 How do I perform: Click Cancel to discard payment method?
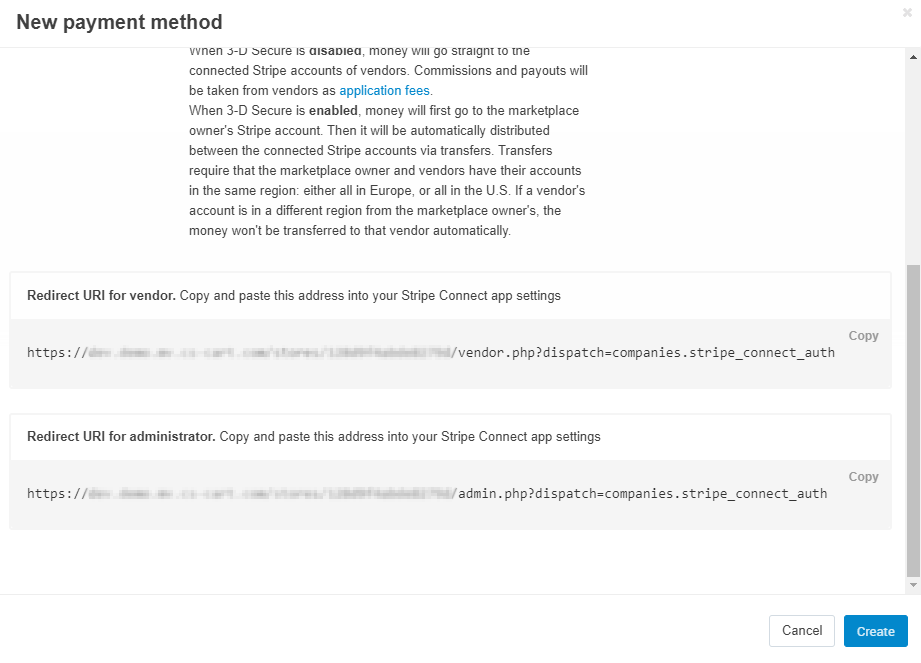tap(802, 631)
